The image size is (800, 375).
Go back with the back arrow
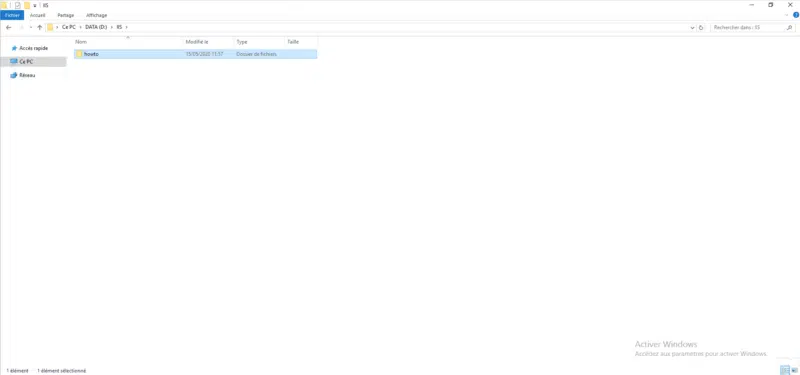(x=8, y=28)
